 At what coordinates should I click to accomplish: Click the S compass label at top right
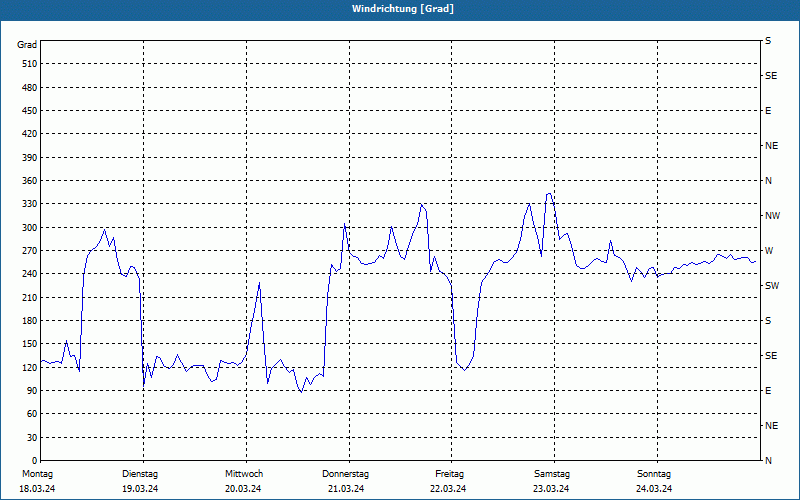click(768, 41)
